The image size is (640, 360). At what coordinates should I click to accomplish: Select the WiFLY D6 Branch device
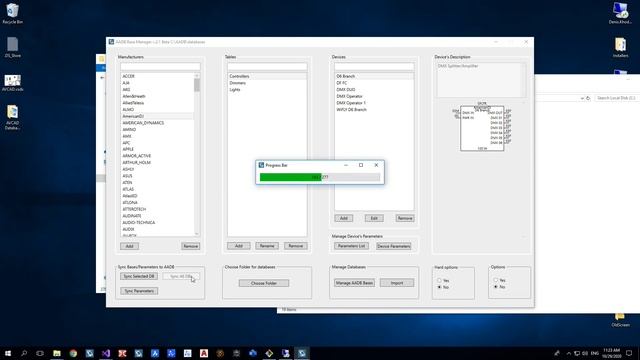pos(374,109)
